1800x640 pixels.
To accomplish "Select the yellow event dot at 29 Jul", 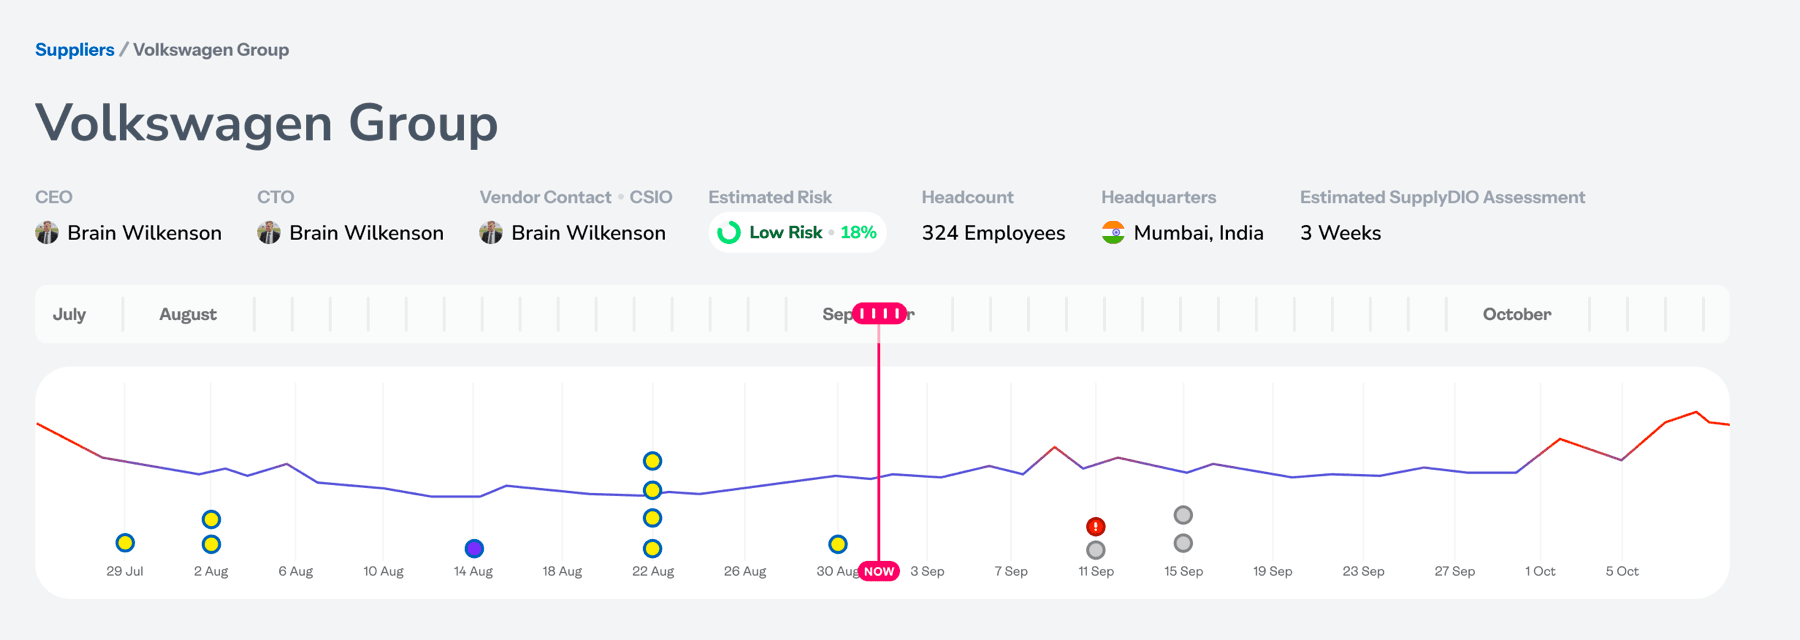I will click(125, 543).
